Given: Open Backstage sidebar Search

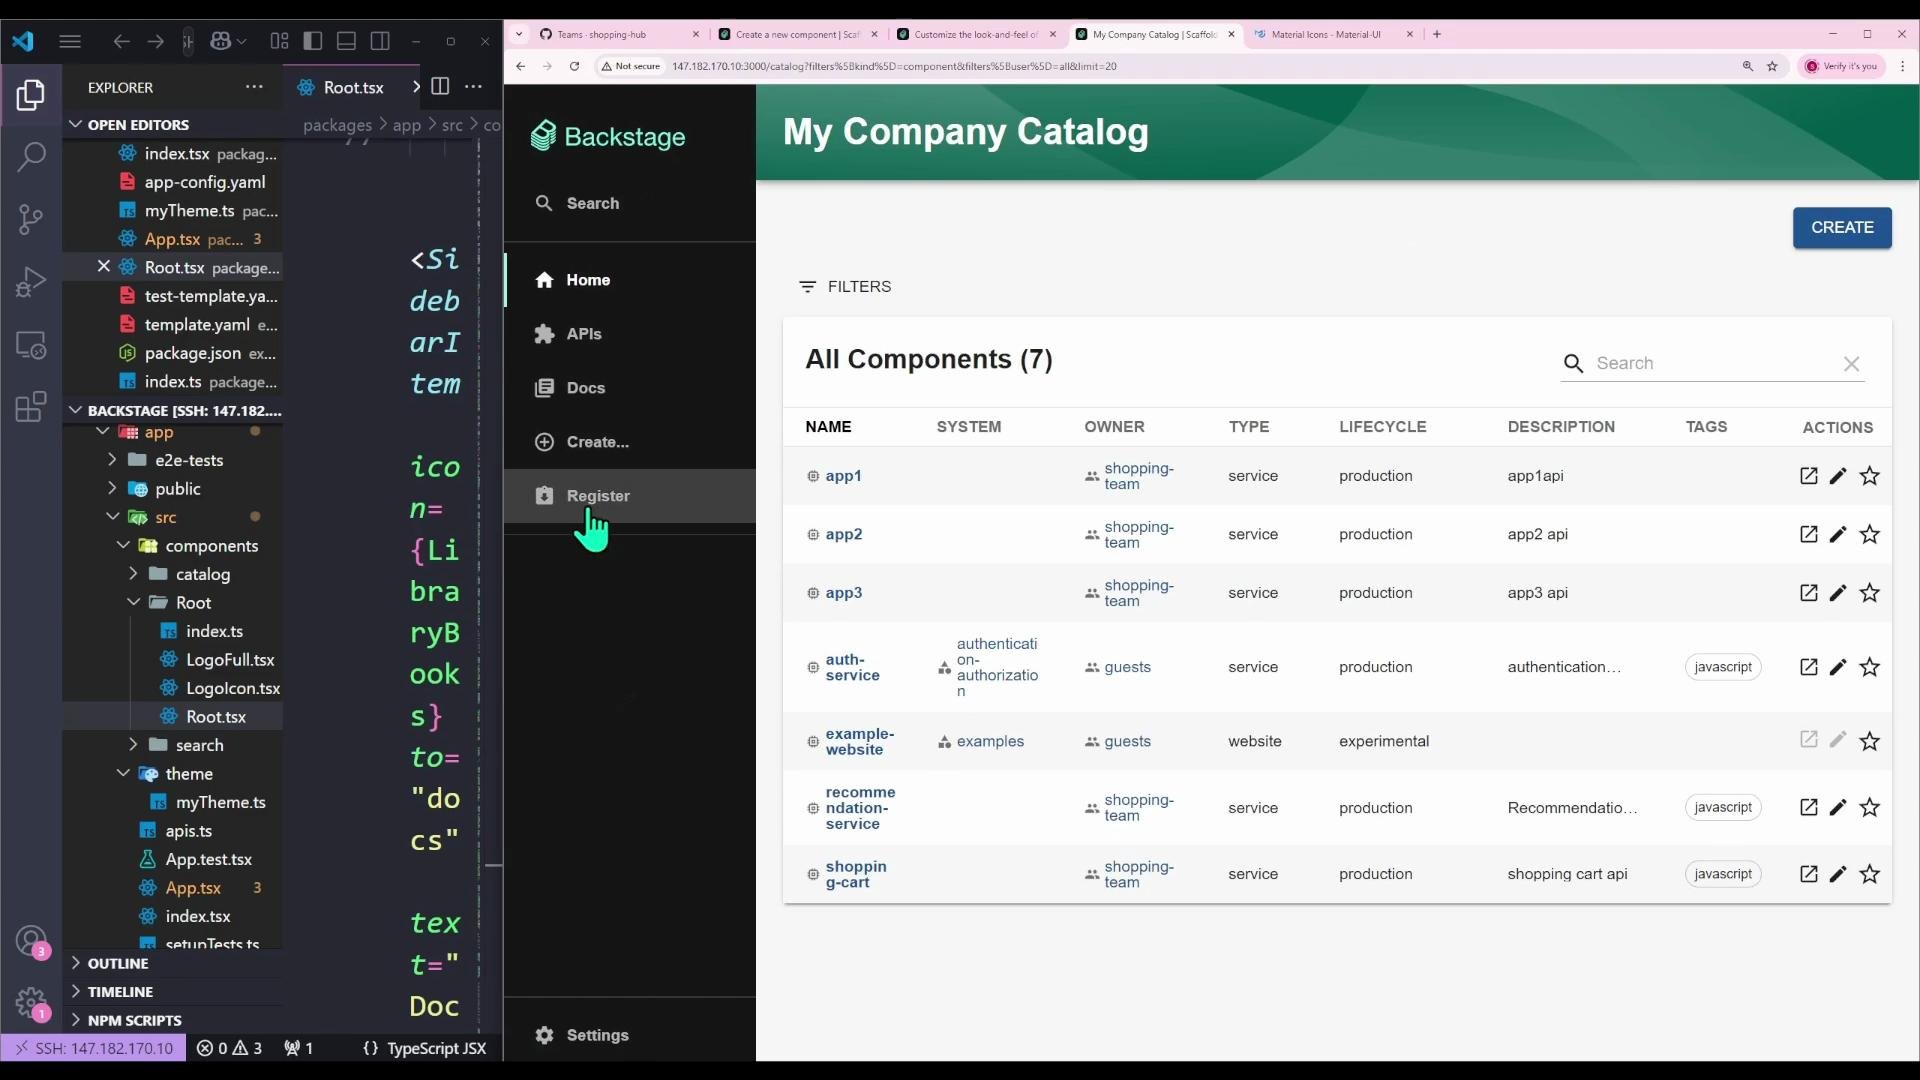Looking at the screenshot, I should click(630, 203).
